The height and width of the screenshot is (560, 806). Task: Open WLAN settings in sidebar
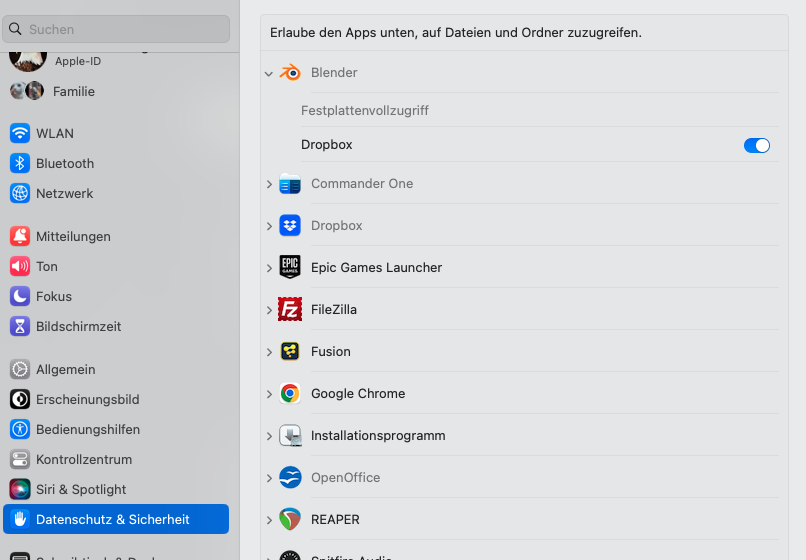(x=55, y=133)
